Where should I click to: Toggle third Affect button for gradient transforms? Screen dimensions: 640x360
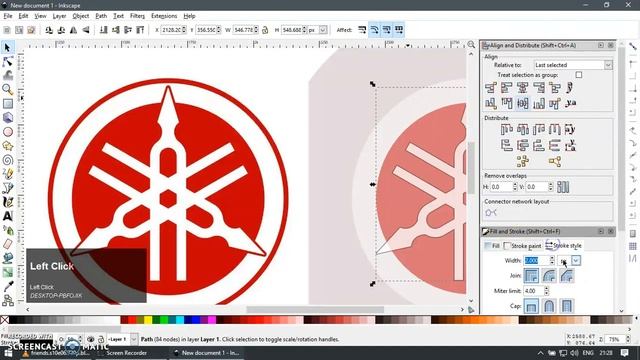(387, 30)
